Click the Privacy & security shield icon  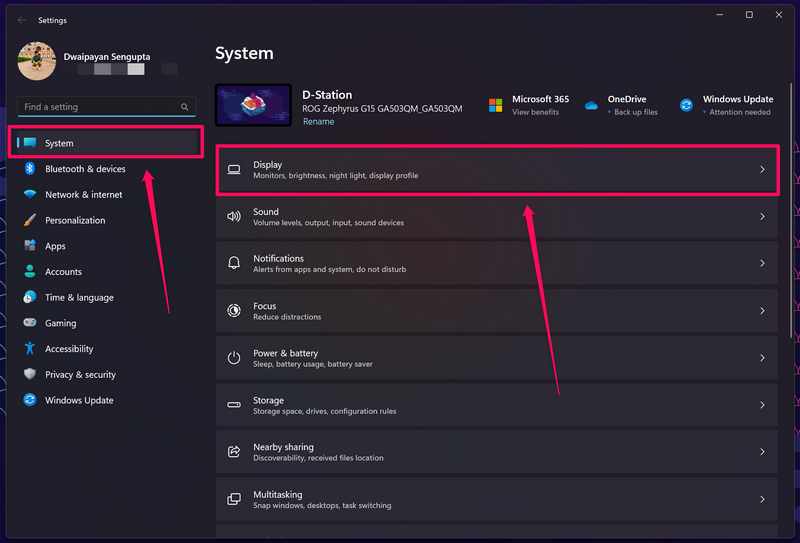tap(30, 375)
